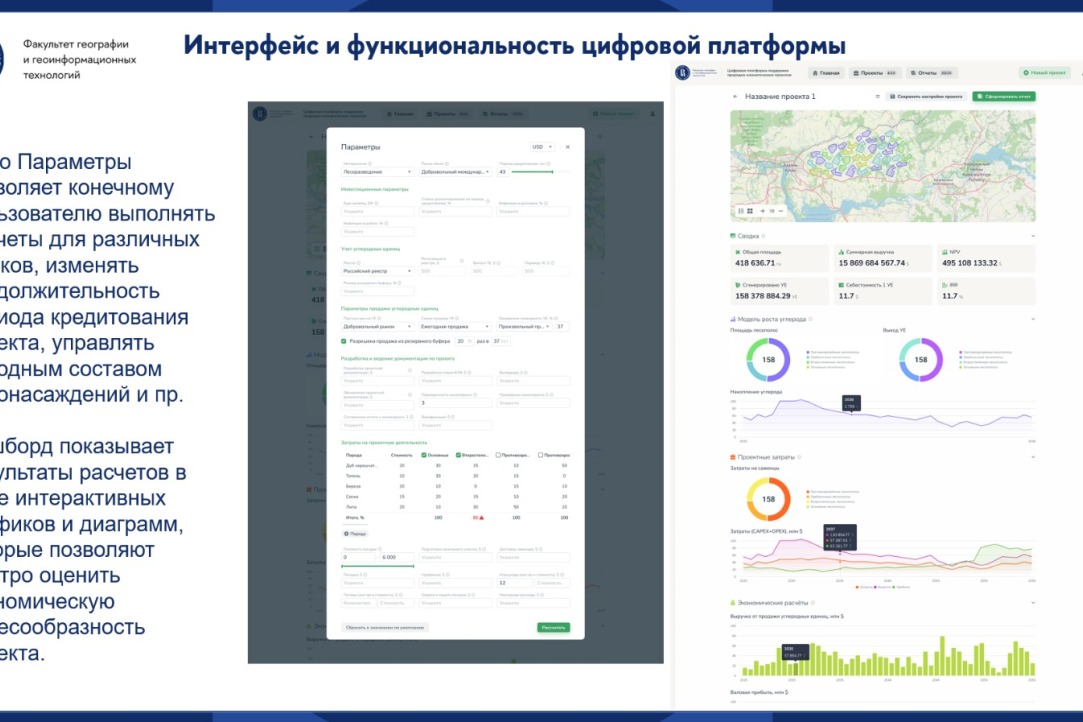
Task: Collapse the Сводка section chevron
Action: [x=1033, y=236]
